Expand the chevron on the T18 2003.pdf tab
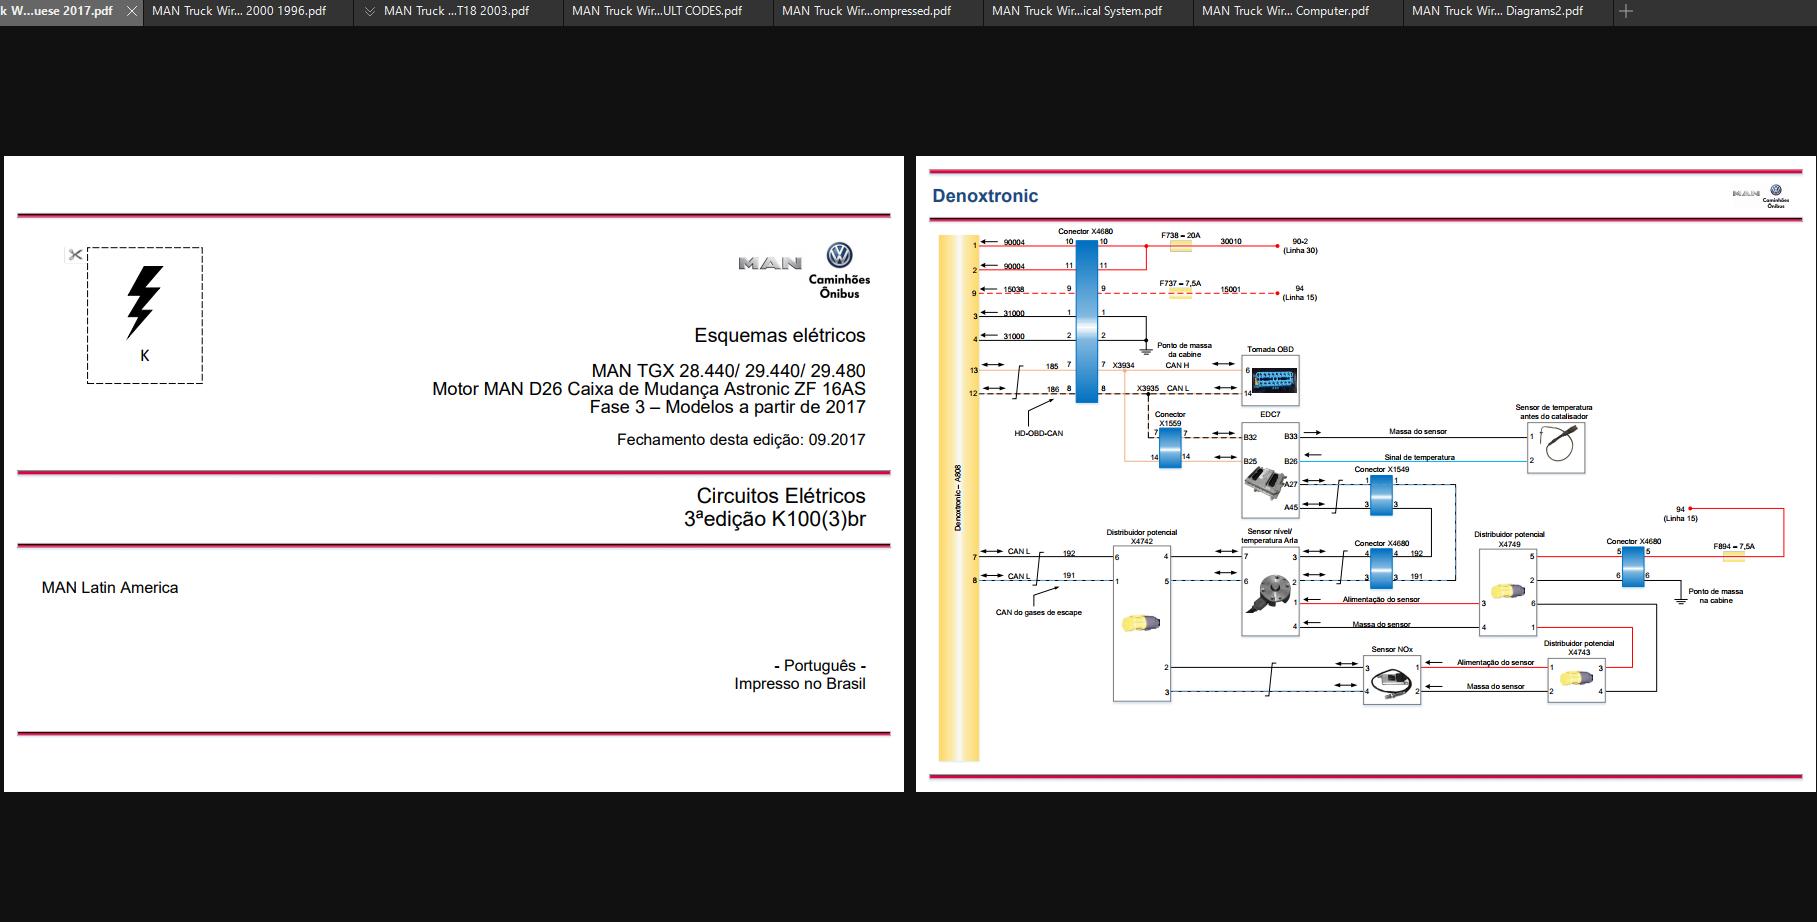 (x=371, y=11)
